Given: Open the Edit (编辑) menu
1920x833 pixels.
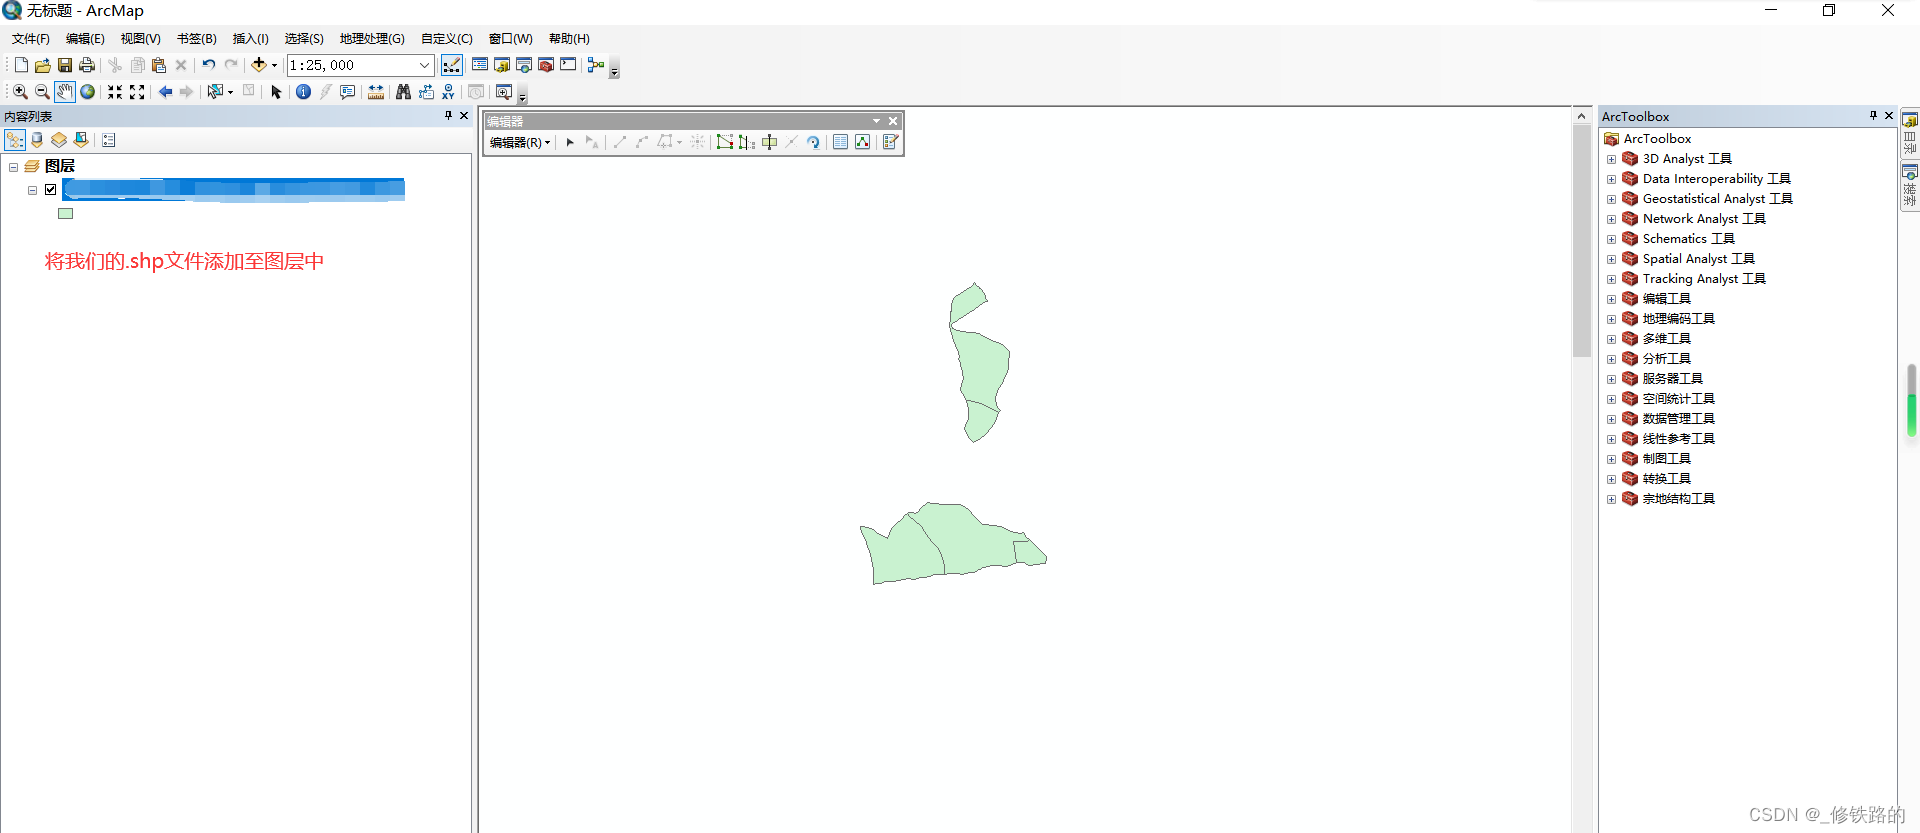Looking at the screenshot, I should click(85, 39).
